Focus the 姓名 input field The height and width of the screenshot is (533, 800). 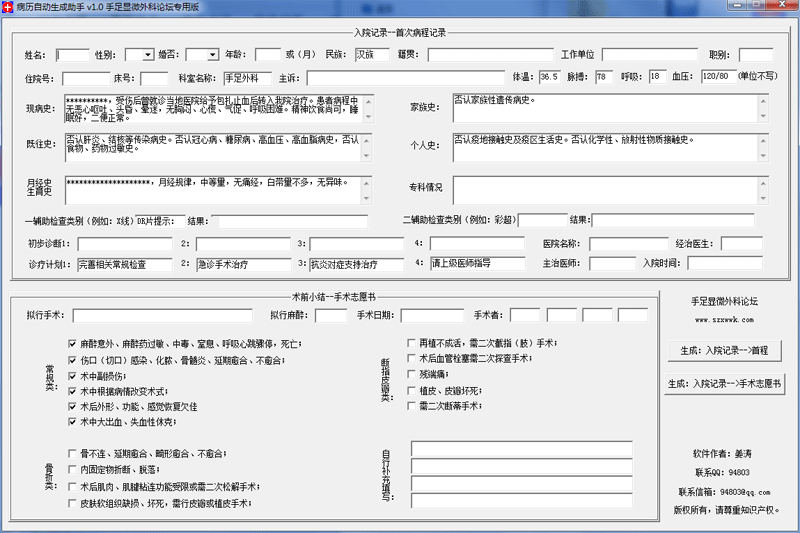pyautogui.click(x=72, y=55)
